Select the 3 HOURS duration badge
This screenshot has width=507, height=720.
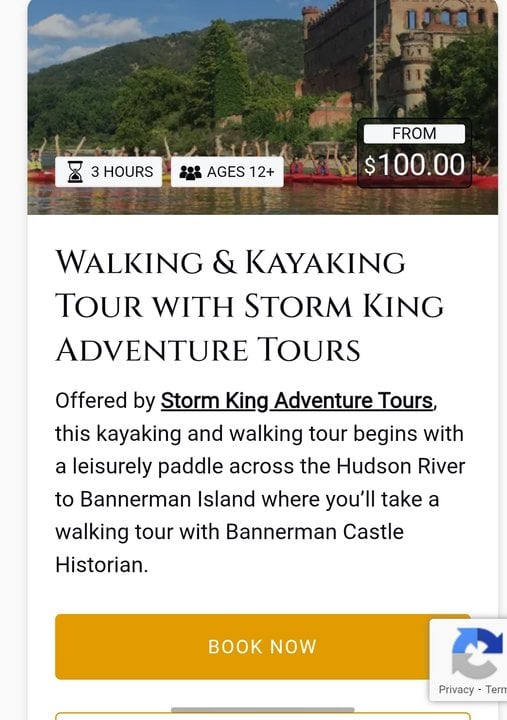pos(109,172)
